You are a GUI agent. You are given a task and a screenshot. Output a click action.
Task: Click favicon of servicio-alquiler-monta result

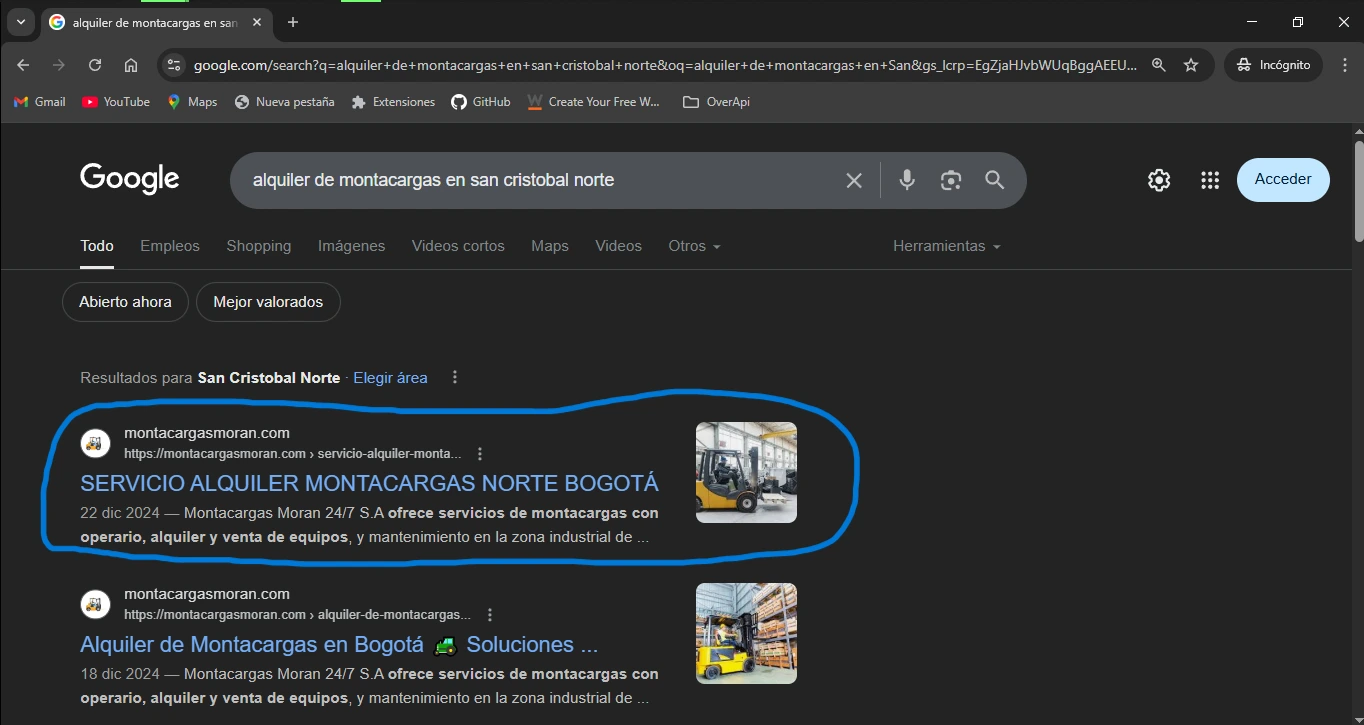(95, 442)
